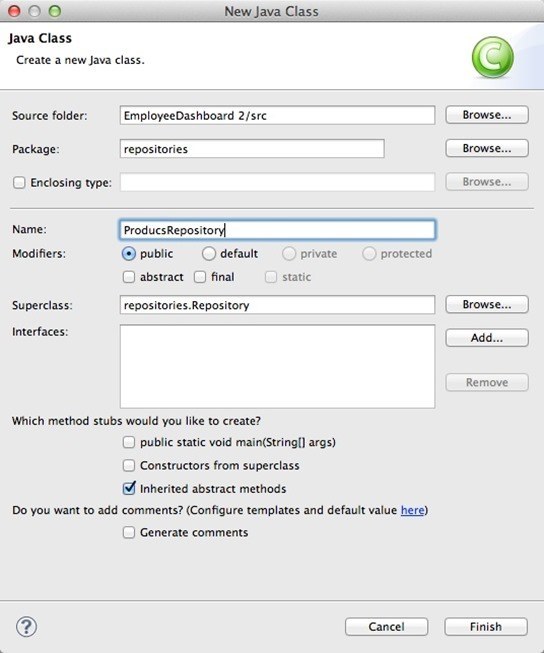
Task: Check the final modifier checkbox
Action: (200, 277)
